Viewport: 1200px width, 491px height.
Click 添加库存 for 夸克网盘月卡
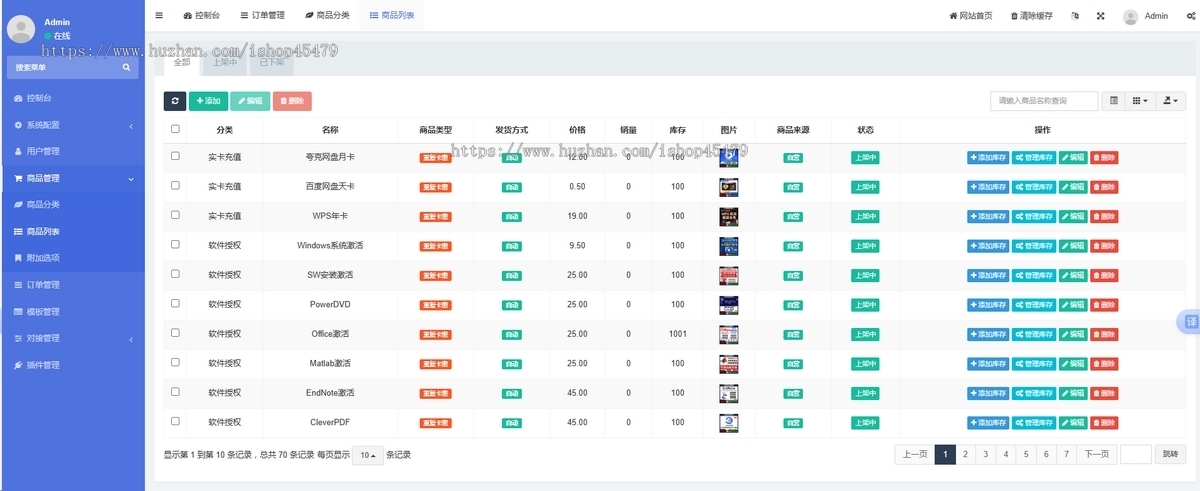pos(988,157)
